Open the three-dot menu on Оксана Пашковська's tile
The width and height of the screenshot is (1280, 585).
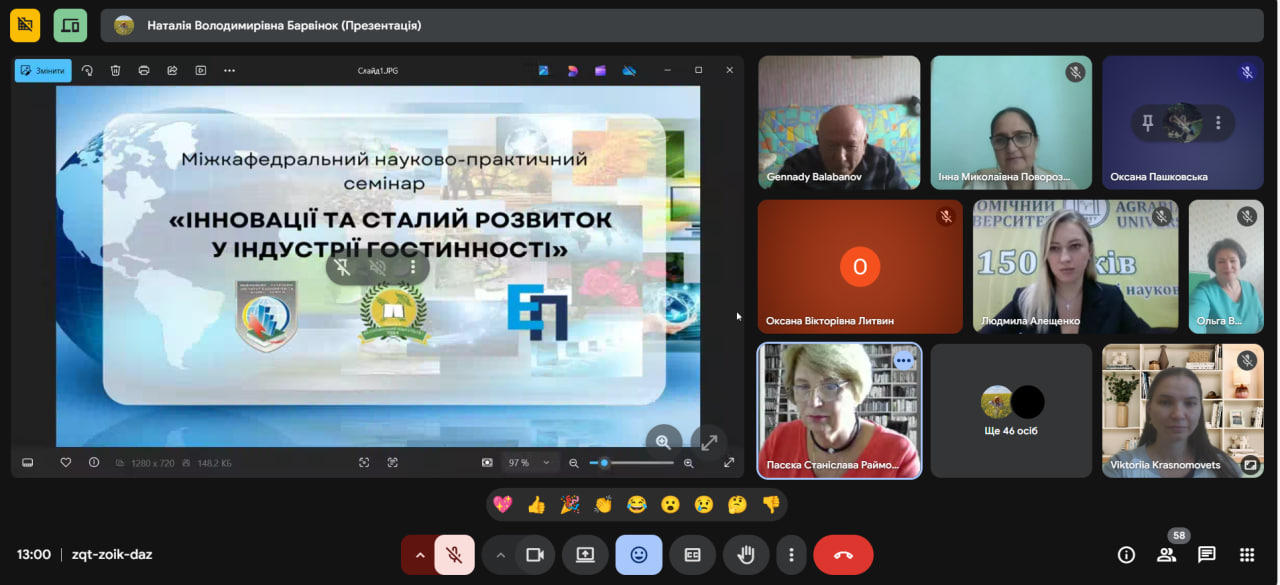coord(1218,123)
